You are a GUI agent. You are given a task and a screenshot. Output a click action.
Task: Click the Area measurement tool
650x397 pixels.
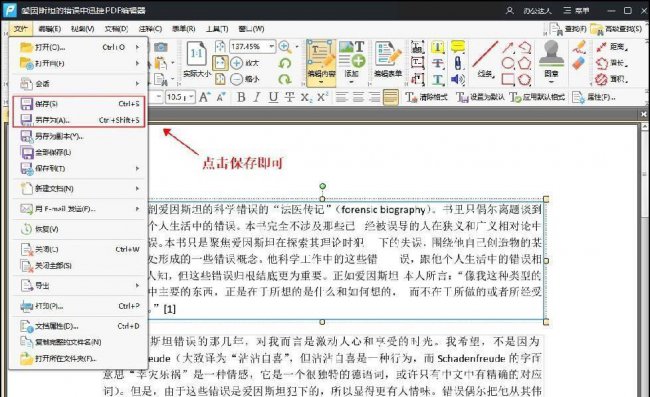coord(611,79)
